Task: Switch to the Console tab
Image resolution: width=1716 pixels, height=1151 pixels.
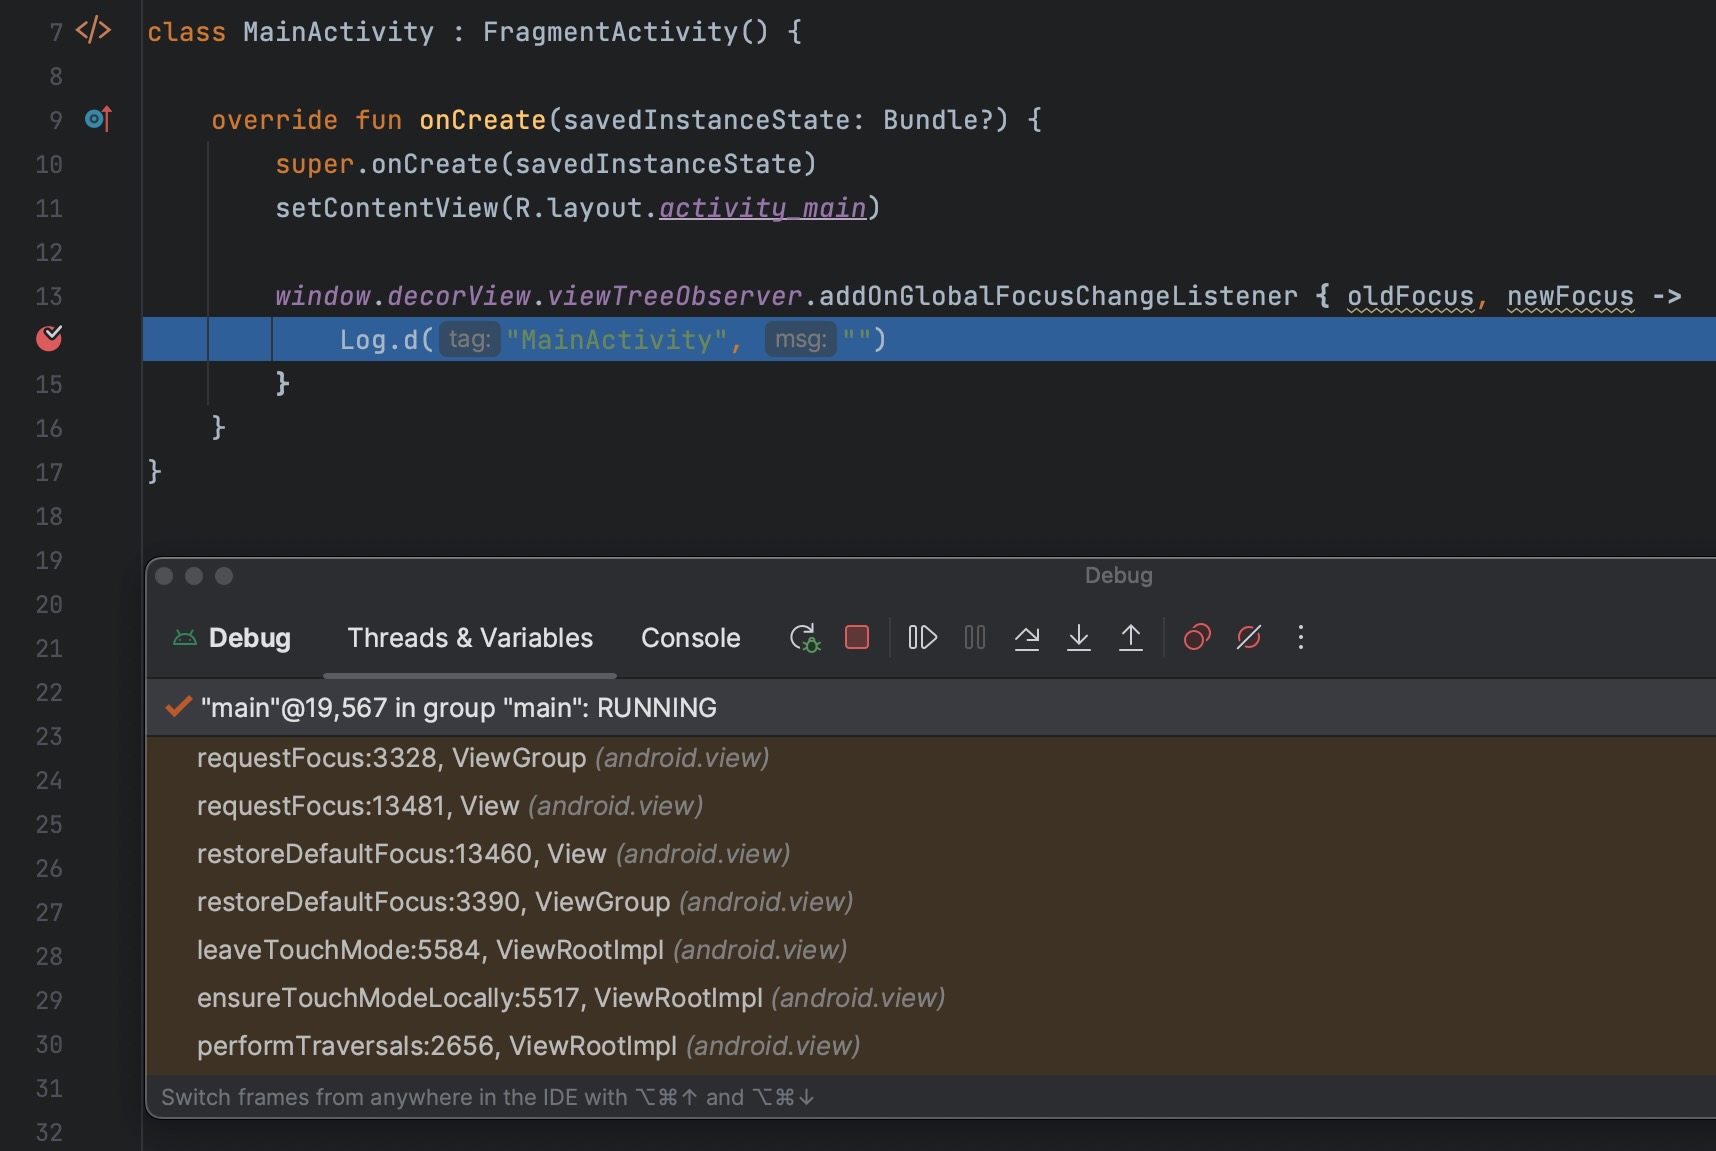Action: click(x=690, y=638)
